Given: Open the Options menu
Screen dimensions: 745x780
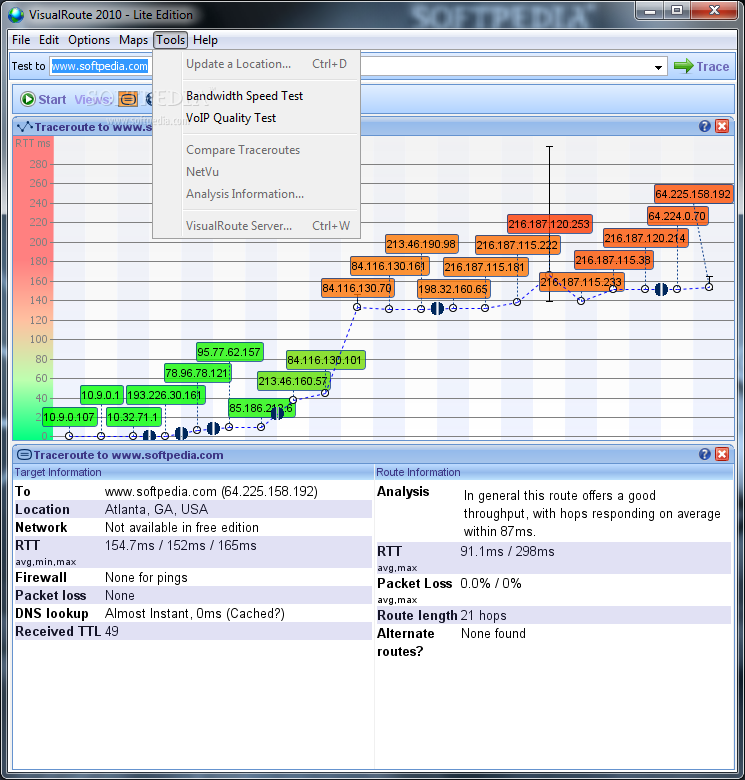Looking at the screenshot, I should click(x=89, y=40).
